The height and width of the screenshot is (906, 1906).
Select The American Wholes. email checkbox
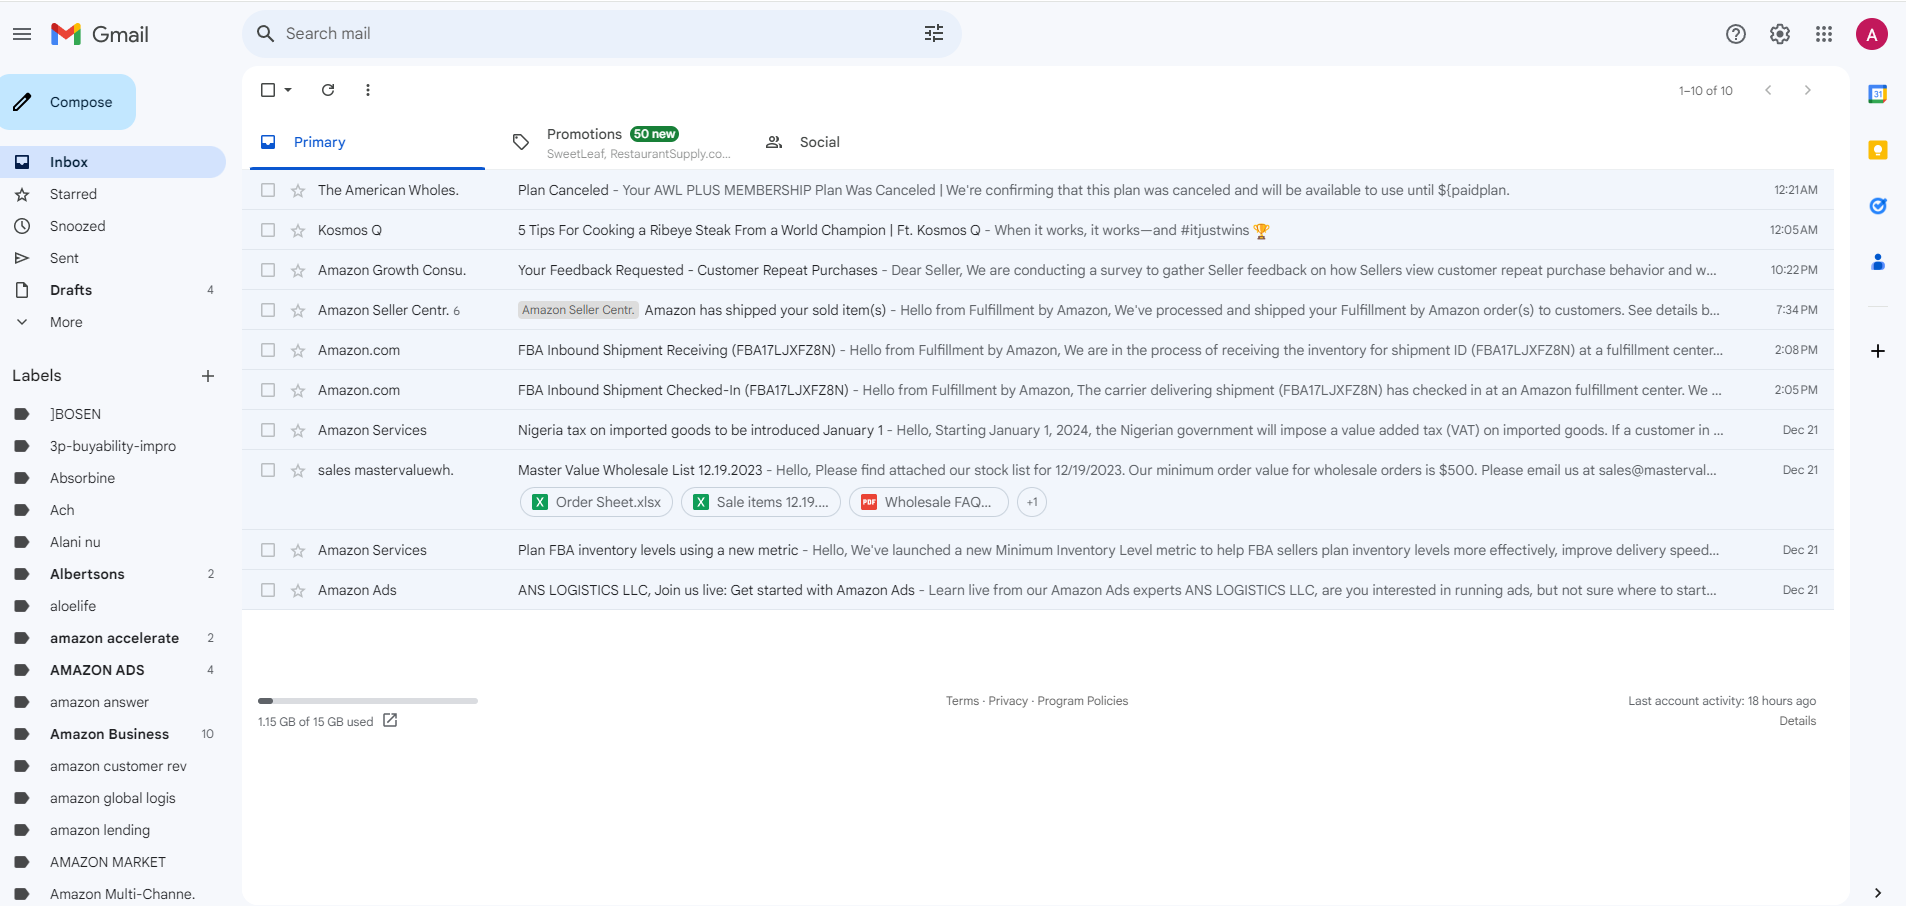tap(268, 190)
